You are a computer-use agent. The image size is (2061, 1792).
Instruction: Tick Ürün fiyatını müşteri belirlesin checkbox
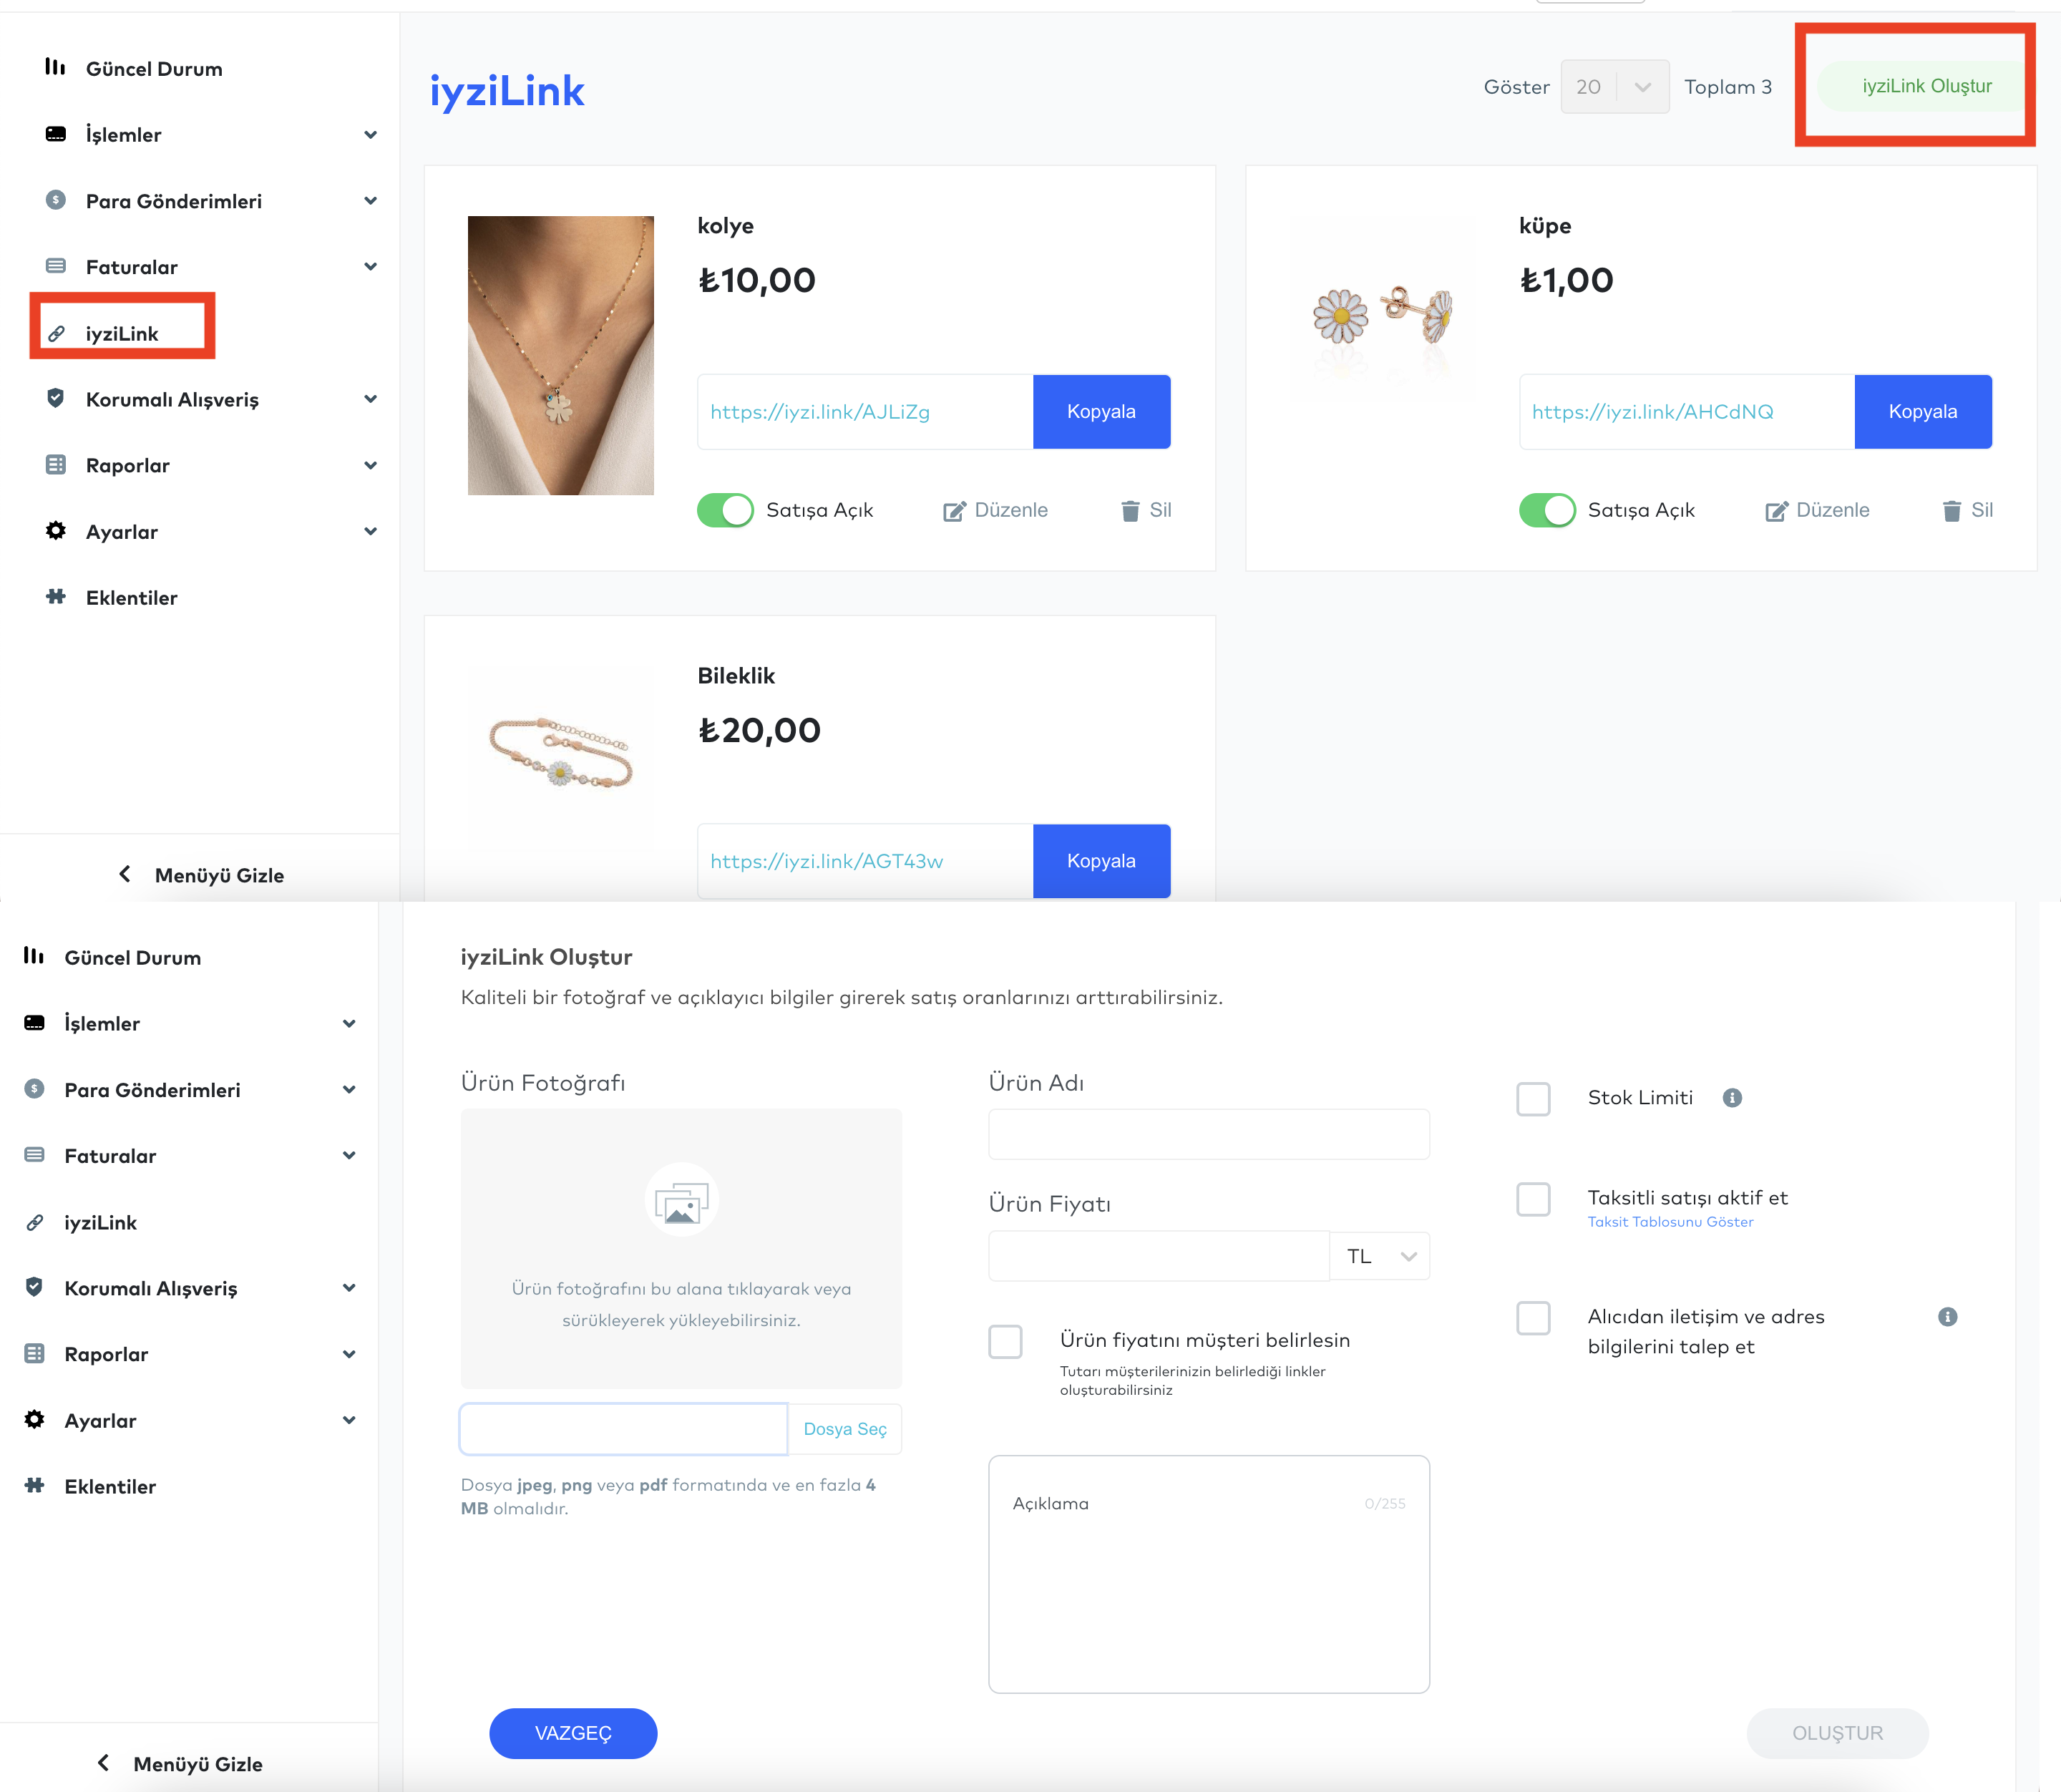[x=1005, y=1341]
